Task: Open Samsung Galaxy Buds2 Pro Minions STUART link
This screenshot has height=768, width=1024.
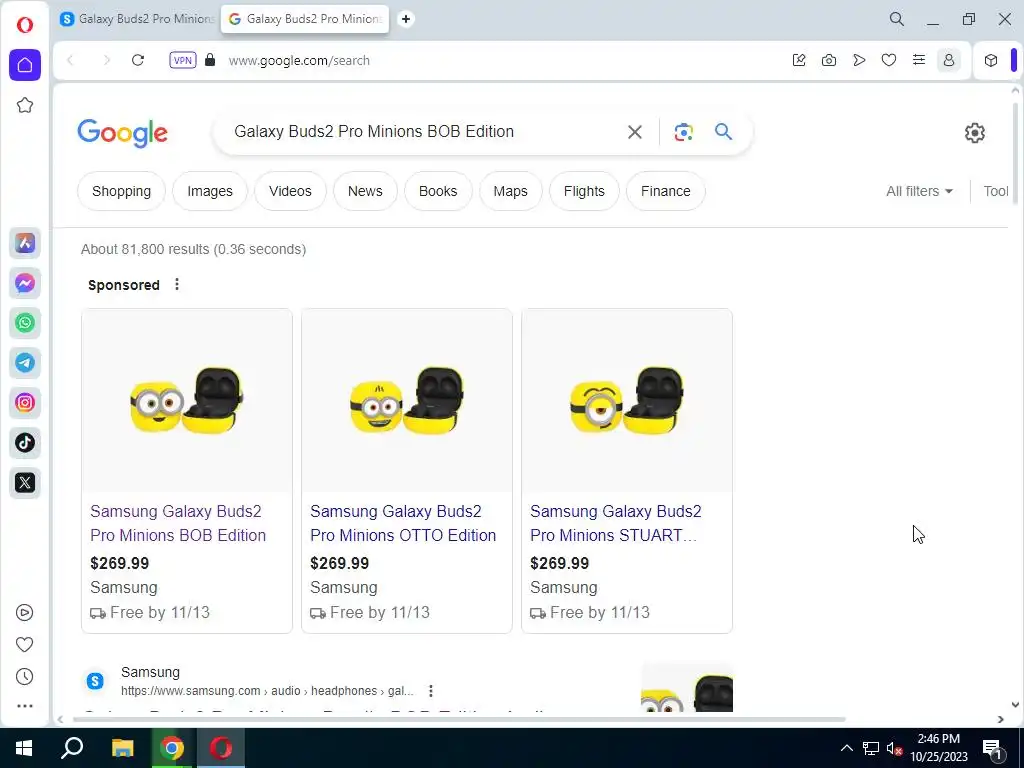Action: pyautogui.click(x=616, y=523)
